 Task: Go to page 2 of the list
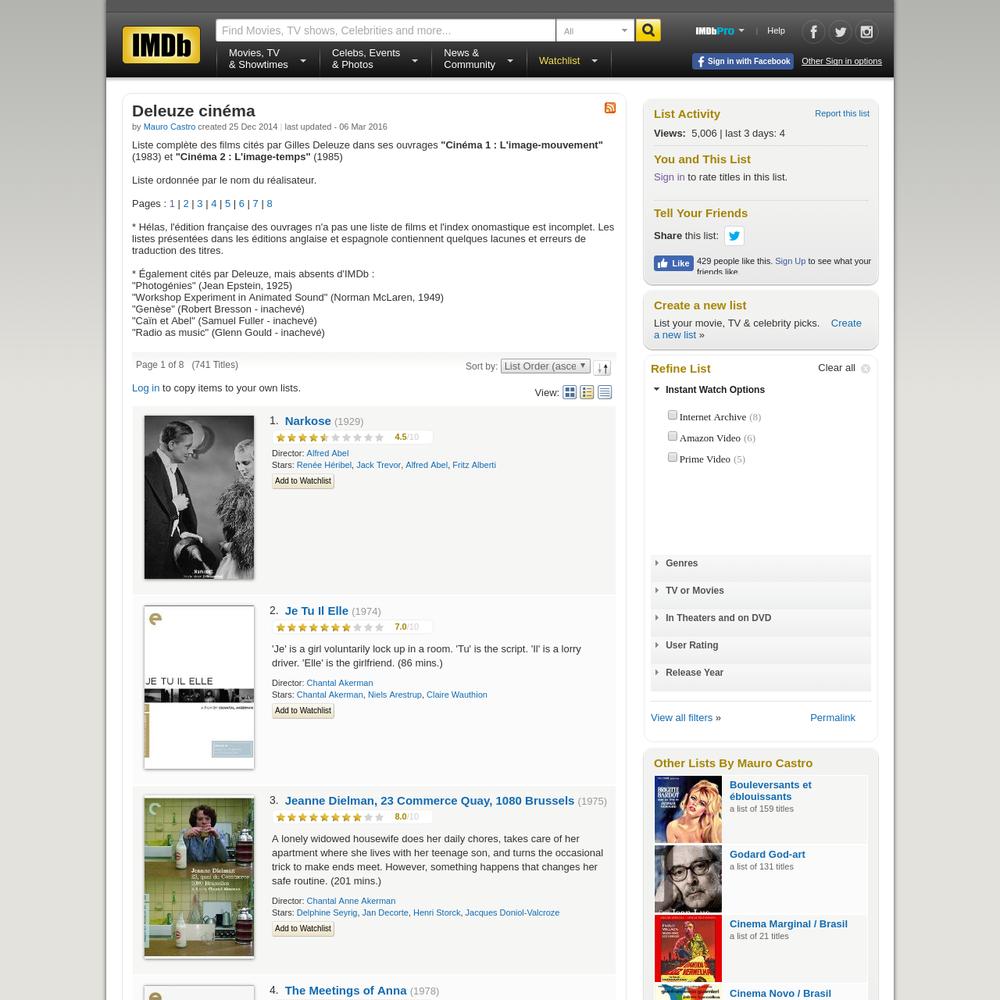tap(186, 204)
